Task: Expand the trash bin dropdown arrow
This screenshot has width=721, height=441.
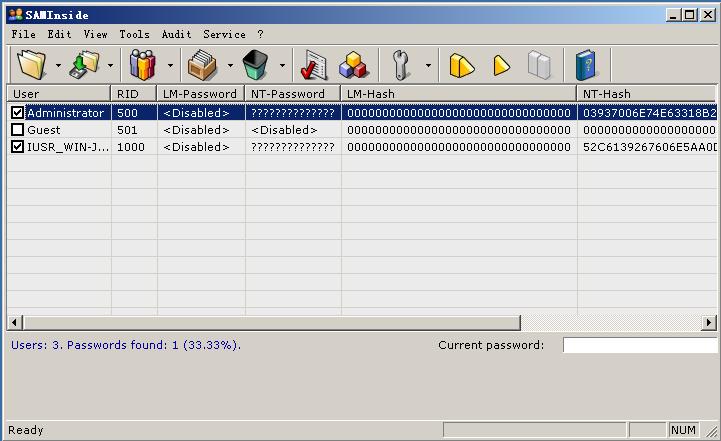Action: [282, 65]
